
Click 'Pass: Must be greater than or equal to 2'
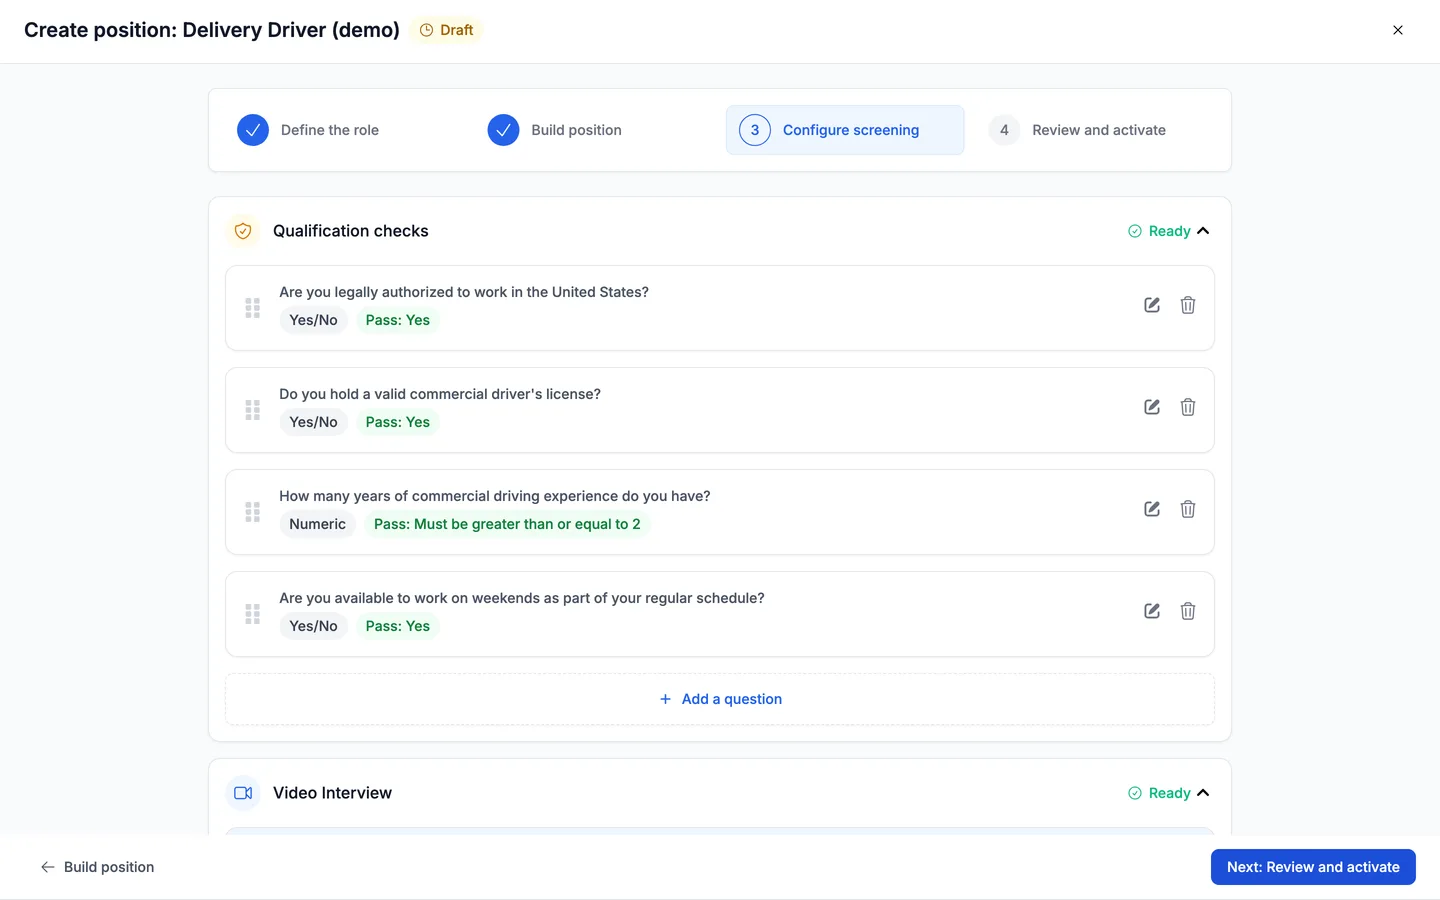coord(507,524)
